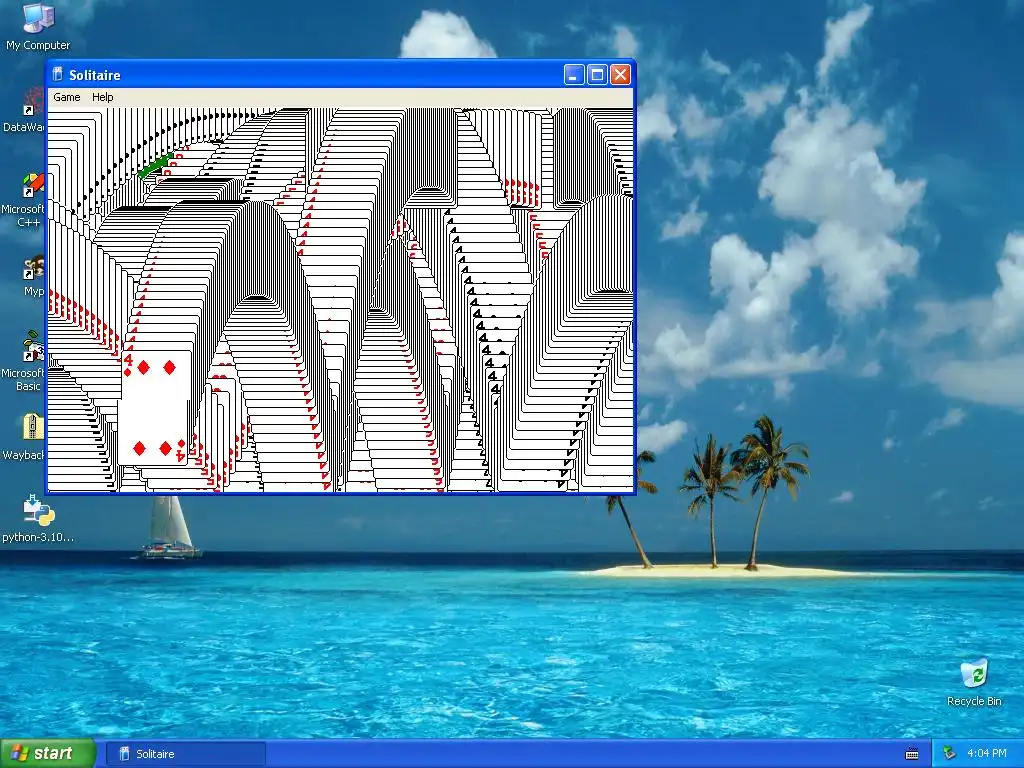Click the 4:04 PM taskbar clock
The image size is (1024, 768).
pos(987,754)
